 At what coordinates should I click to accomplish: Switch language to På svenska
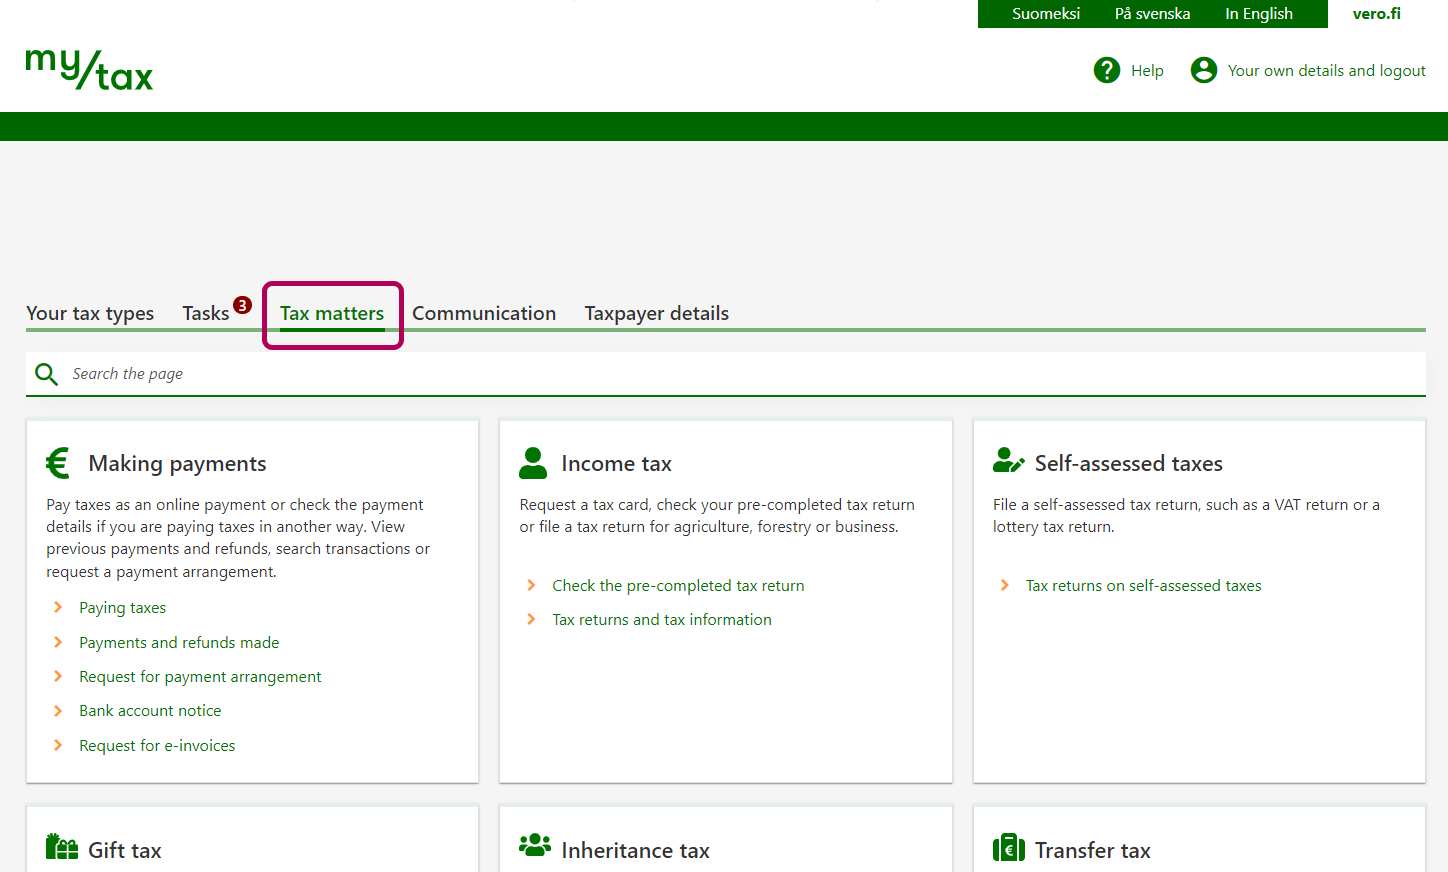click(x=1152, y=14)
